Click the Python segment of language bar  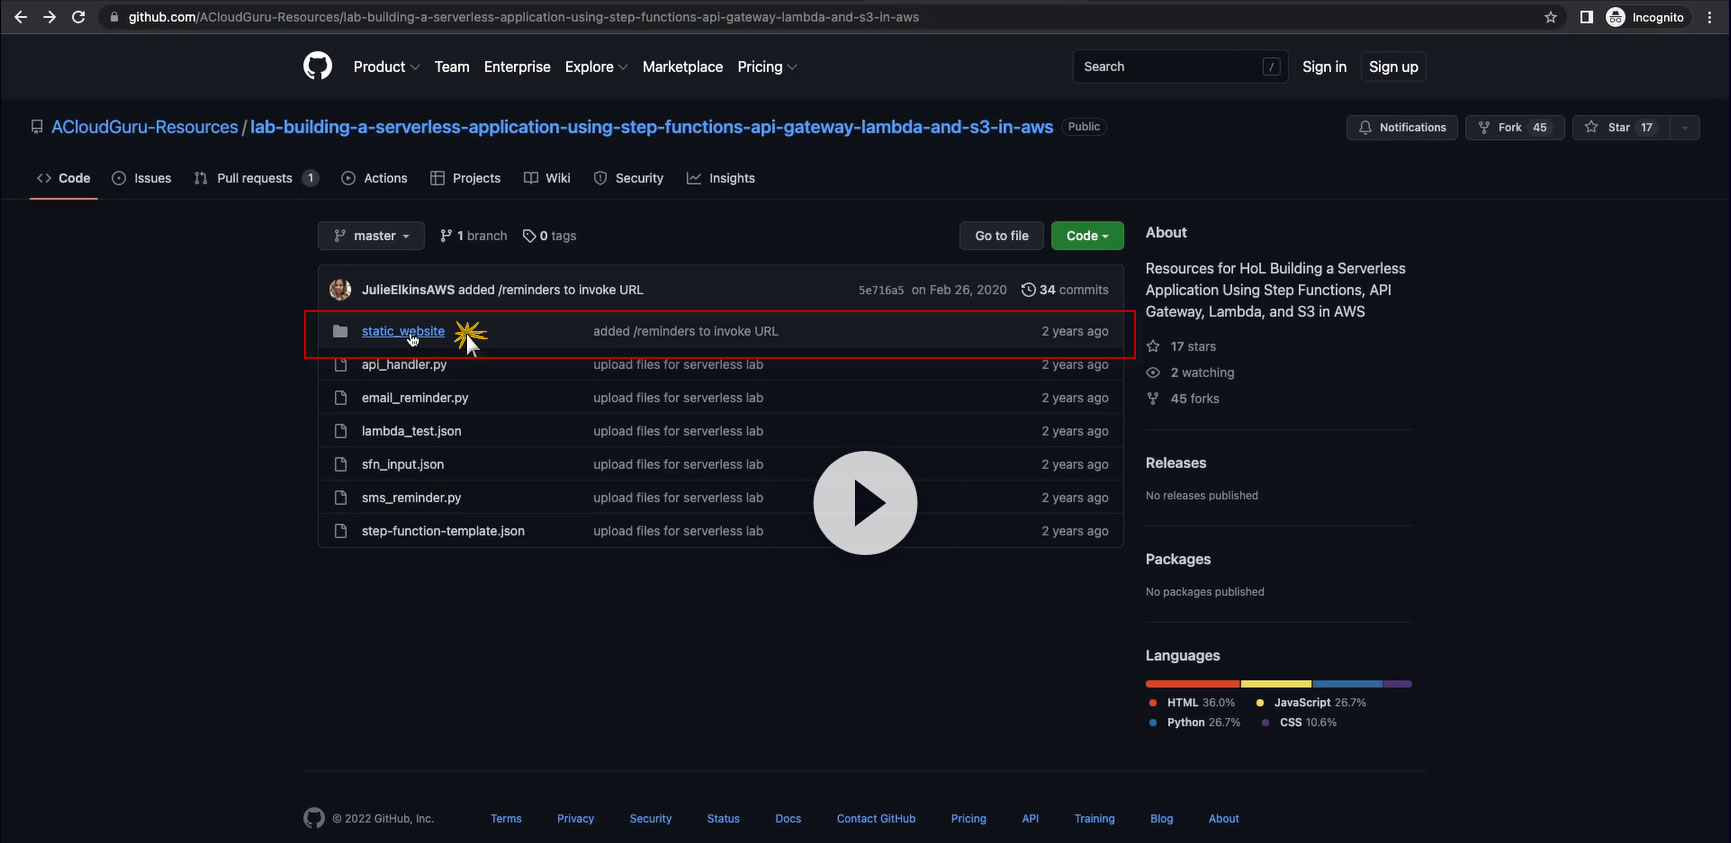[x=1347, y=684]
